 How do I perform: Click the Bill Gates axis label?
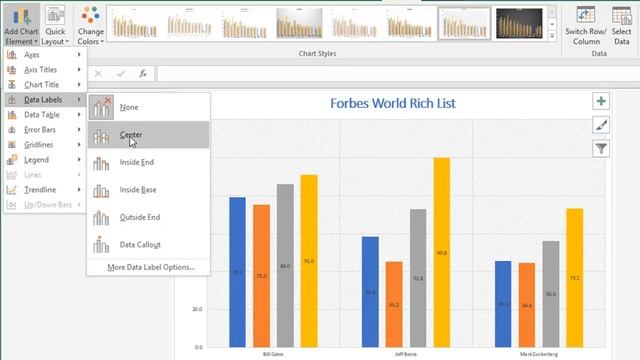tap(273, 354)
